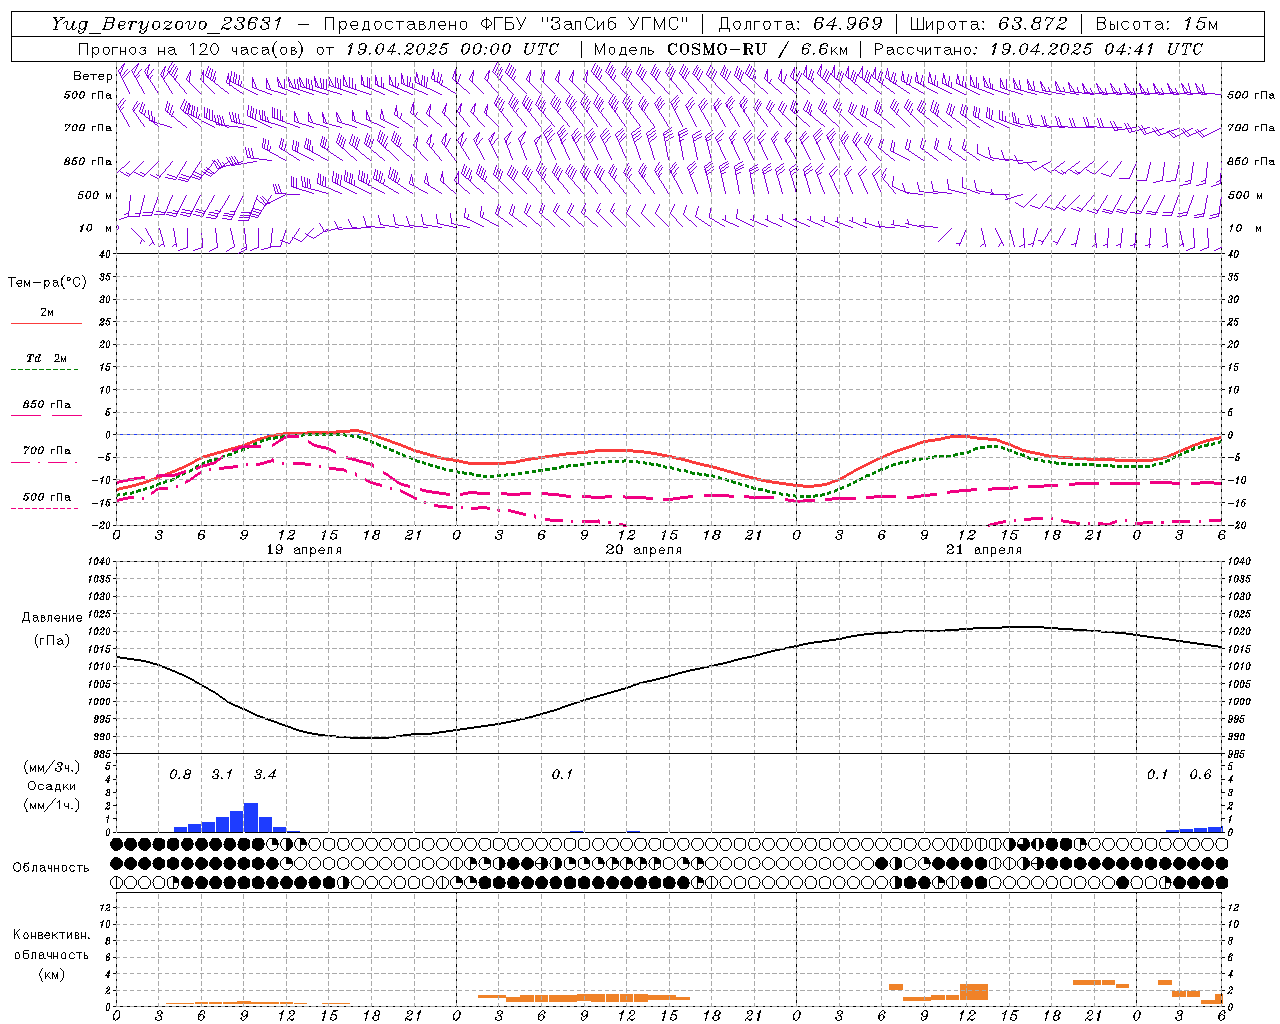Click the tallest orange convective cloud bar on 21 апреля
The width and height of the screenshot is (1280, 1024).
coord(974,992)
